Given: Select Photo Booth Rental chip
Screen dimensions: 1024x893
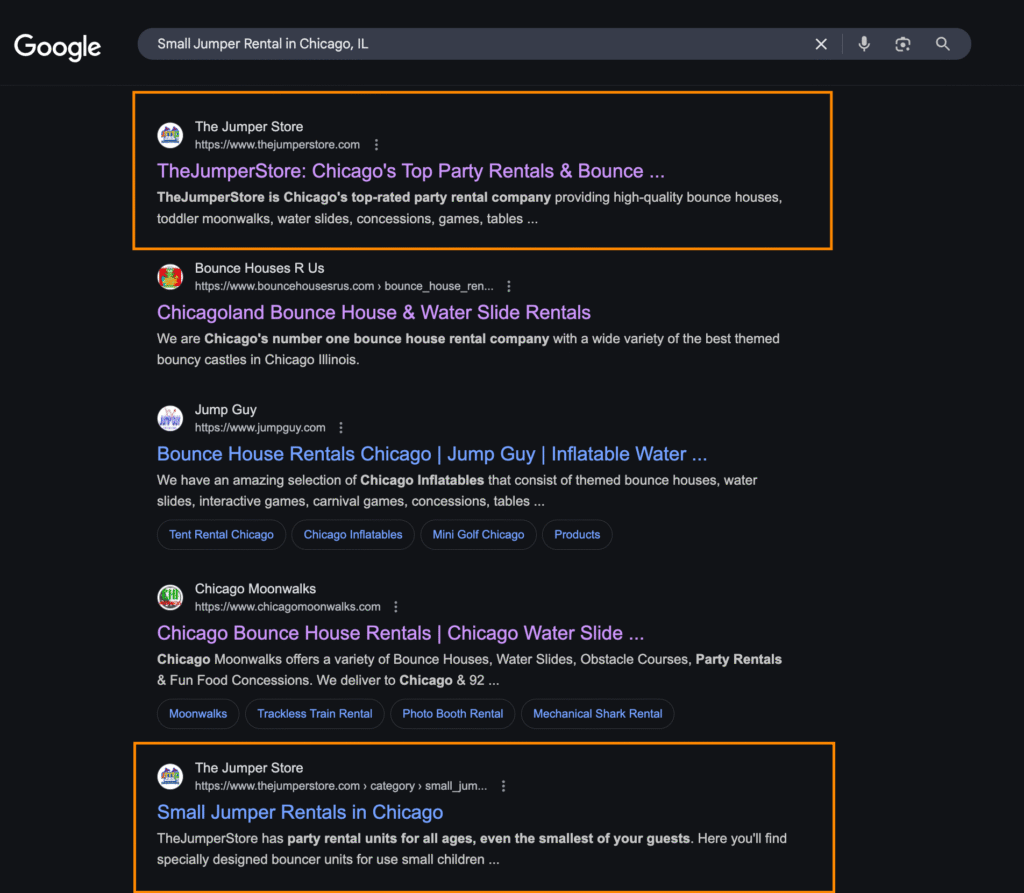Looking at the screenshot, I should [x=453, y=713].
